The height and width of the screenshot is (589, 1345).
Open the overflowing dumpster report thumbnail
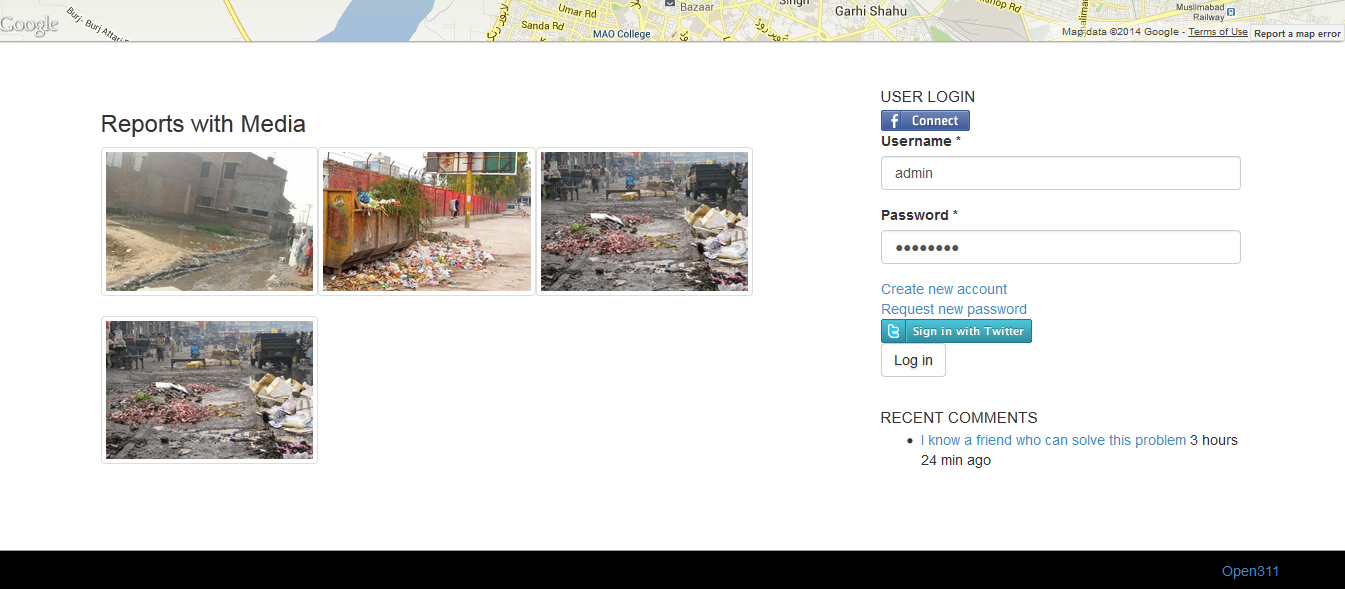point(427,221)
